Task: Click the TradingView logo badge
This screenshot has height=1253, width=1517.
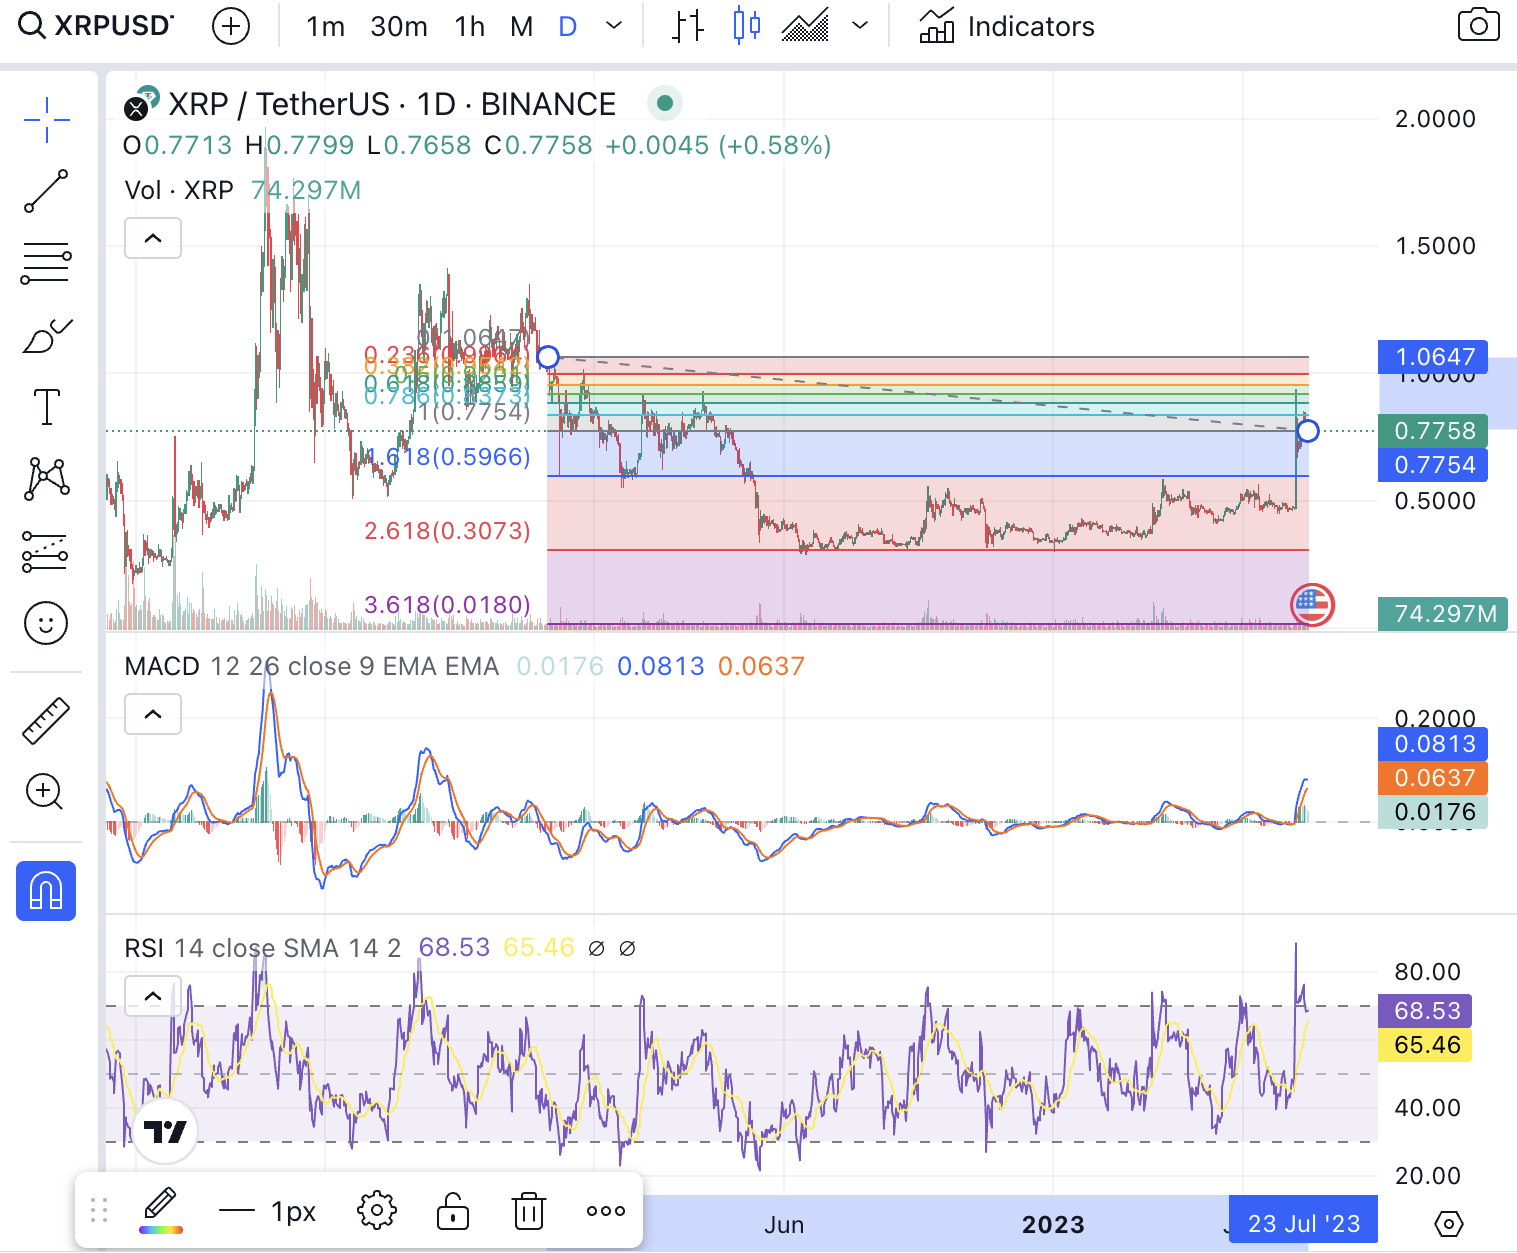Action: tap(165, 1131)
